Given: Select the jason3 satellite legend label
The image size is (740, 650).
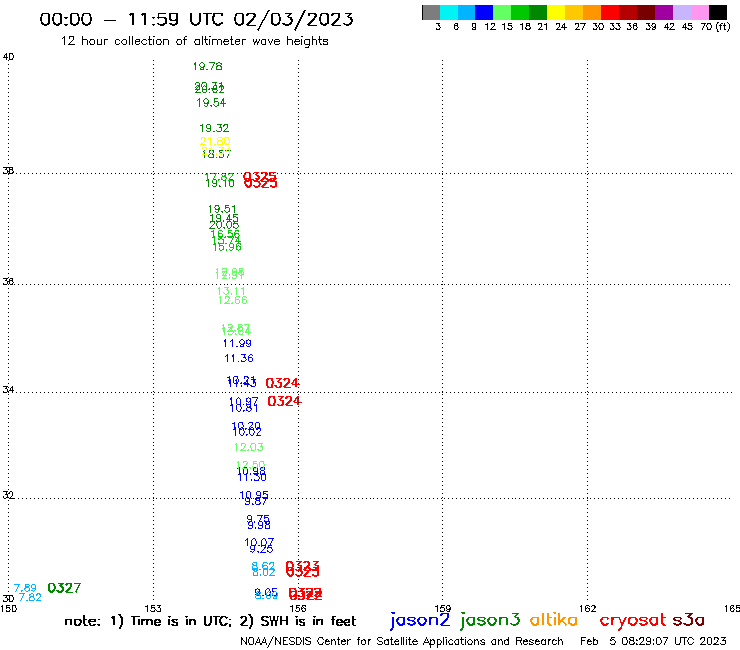Looking at the screenshot, I should 490,620.
